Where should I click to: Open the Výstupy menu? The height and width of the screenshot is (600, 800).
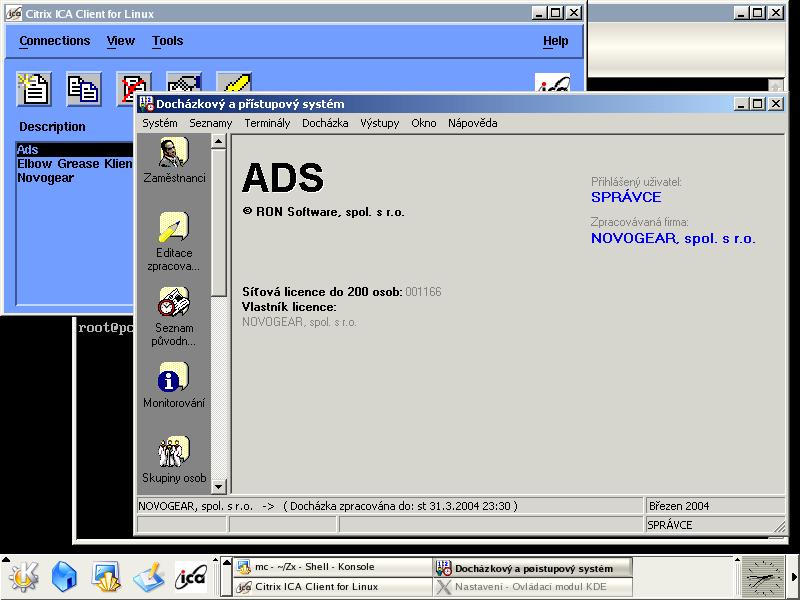(380, 123)
